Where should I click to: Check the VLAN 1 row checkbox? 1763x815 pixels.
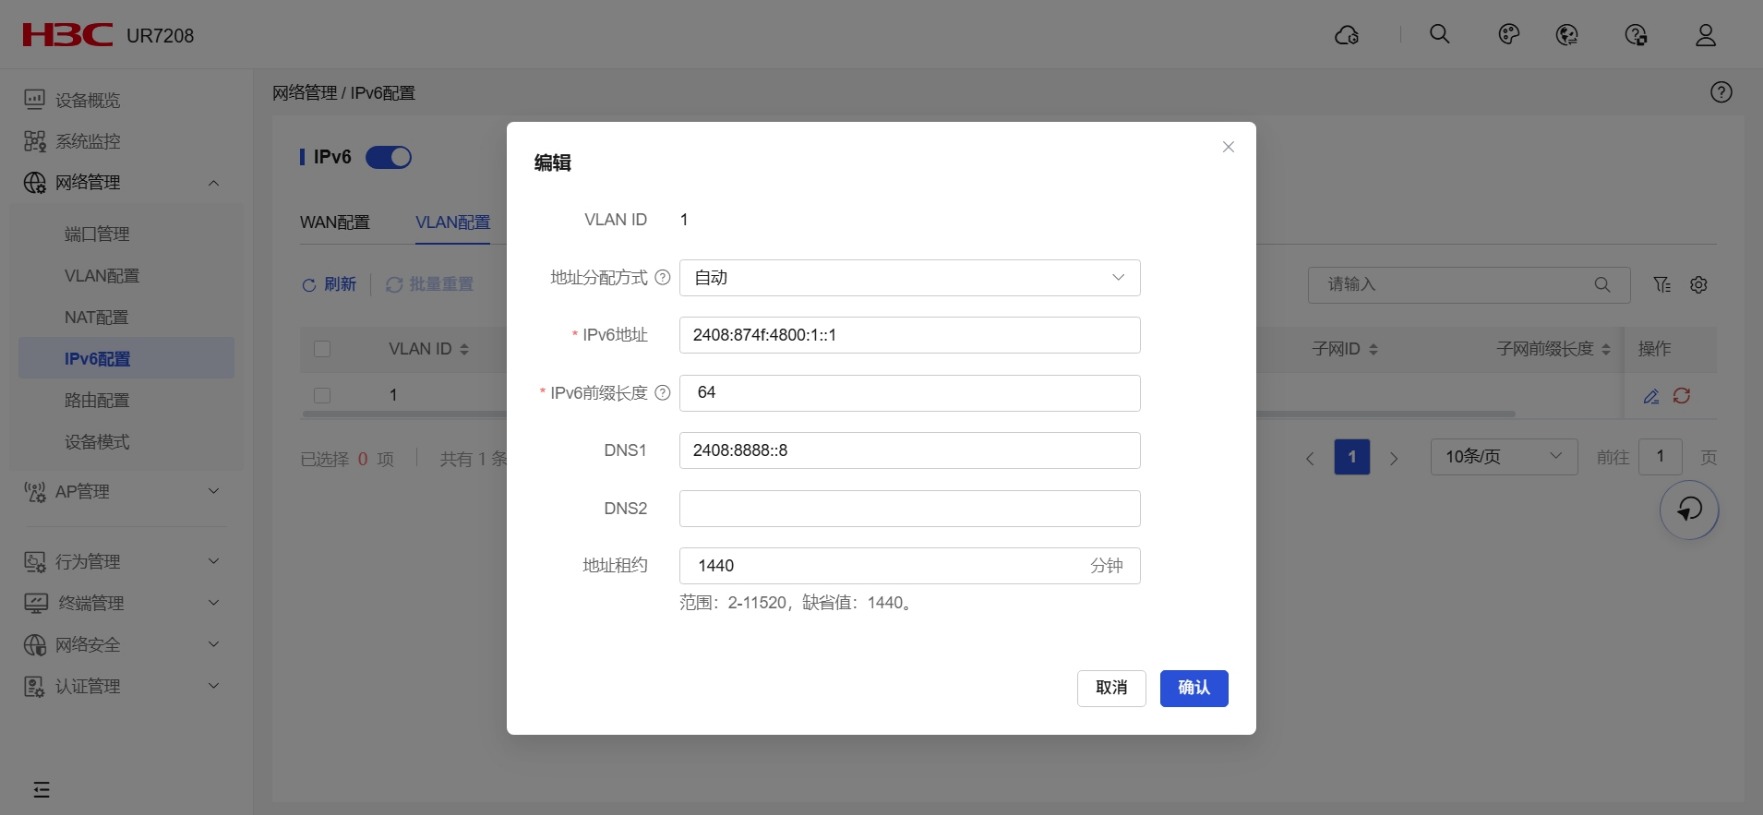(322, 396)
